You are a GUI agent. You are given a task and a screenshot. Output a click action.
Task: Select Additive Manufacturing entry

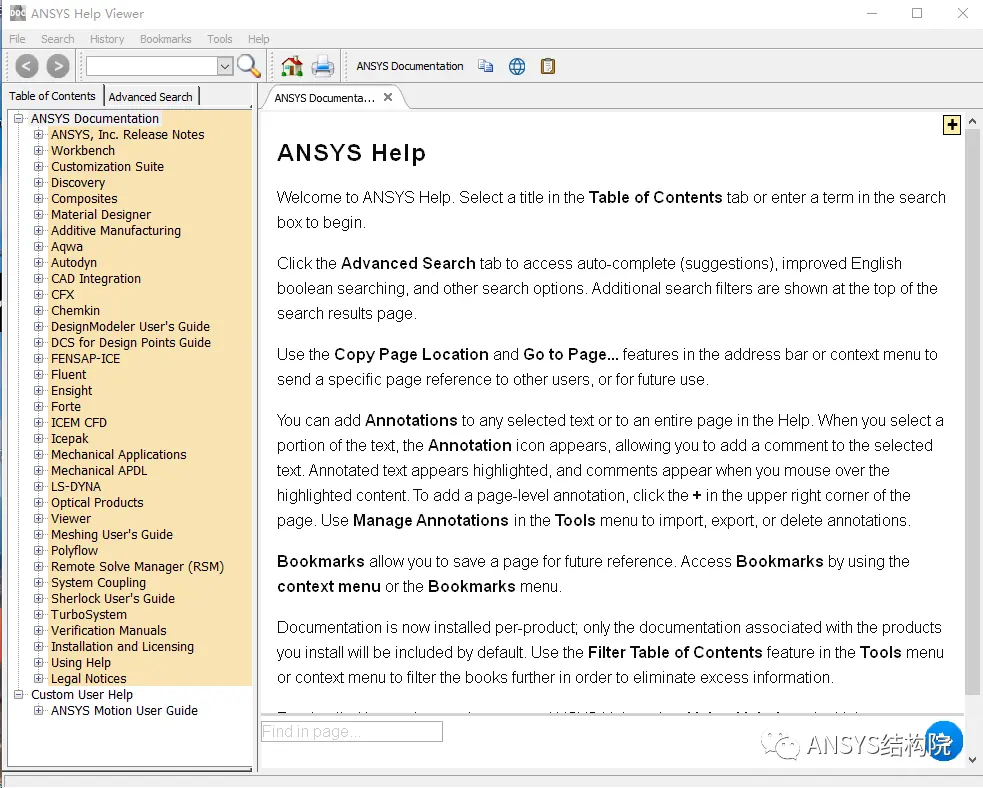point(116,230)
